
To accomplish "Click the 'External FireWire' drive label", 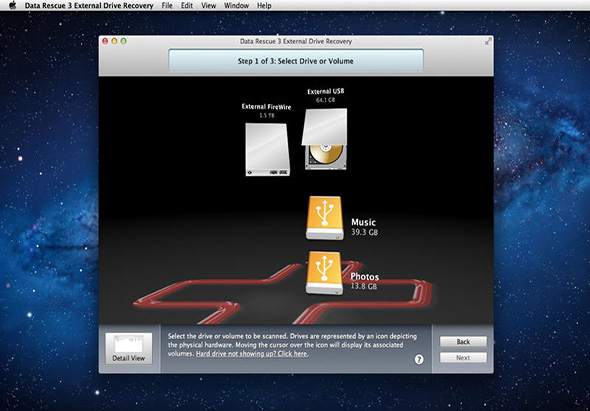I will coord(266,107).
